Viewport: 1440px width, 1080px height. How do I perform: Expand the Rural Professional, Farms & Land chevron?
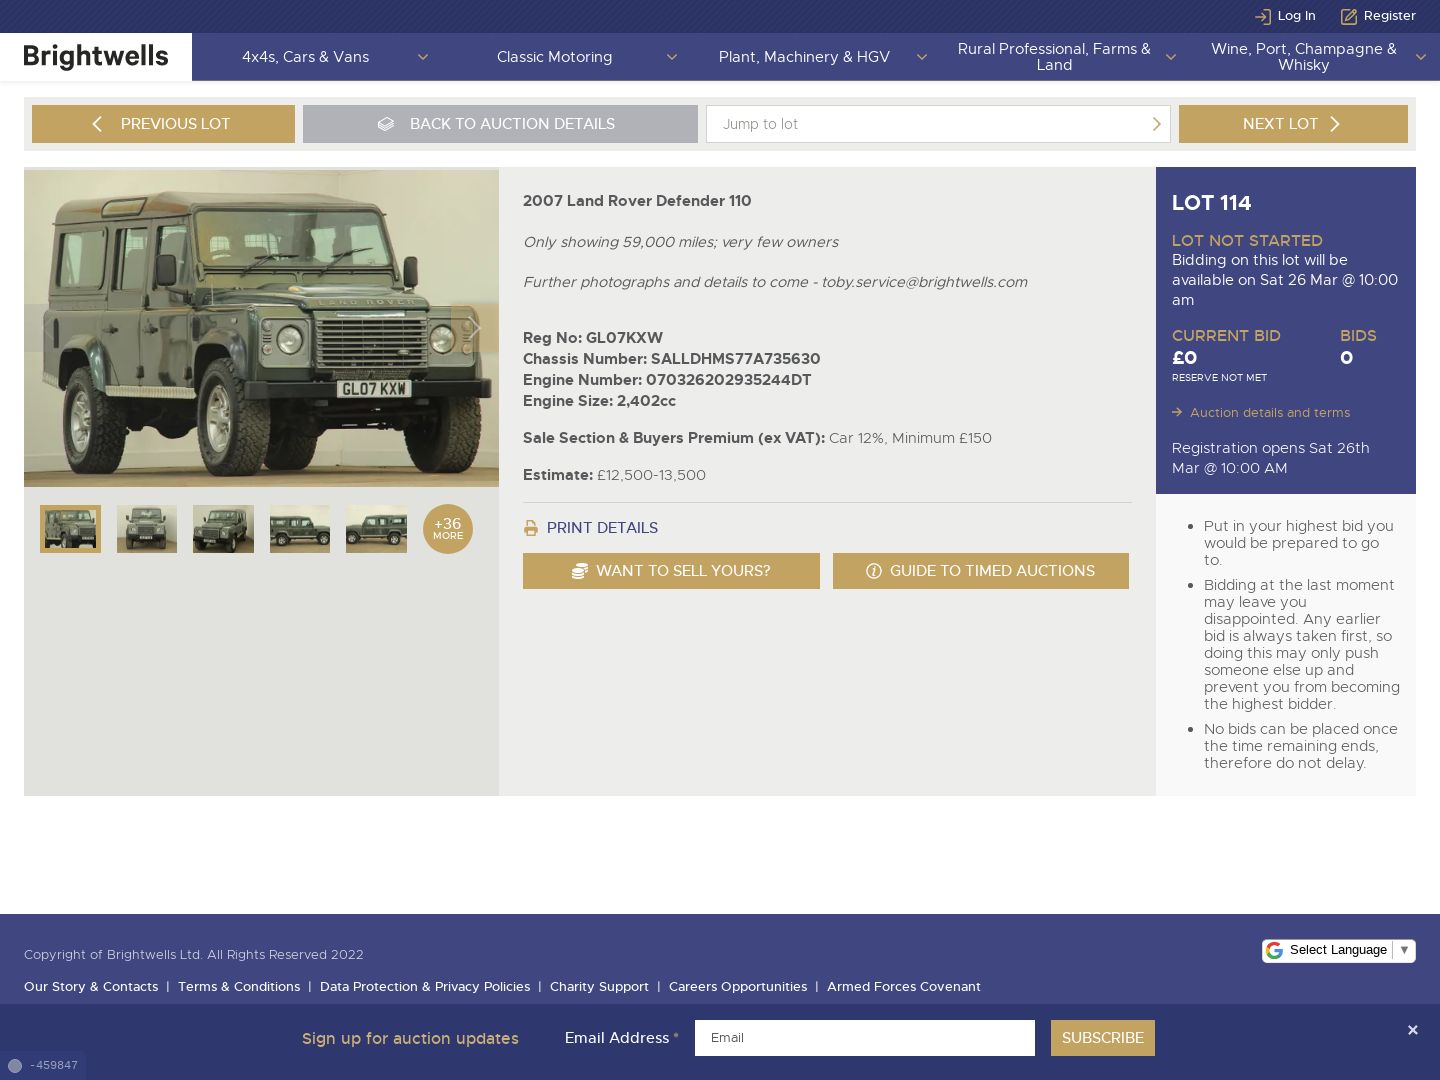pos(1171,57)
